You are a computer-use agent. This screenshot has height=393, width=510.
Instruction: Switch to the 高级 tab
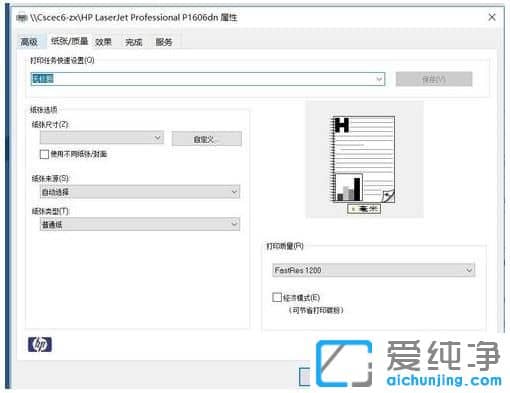(x=29, y=42)
